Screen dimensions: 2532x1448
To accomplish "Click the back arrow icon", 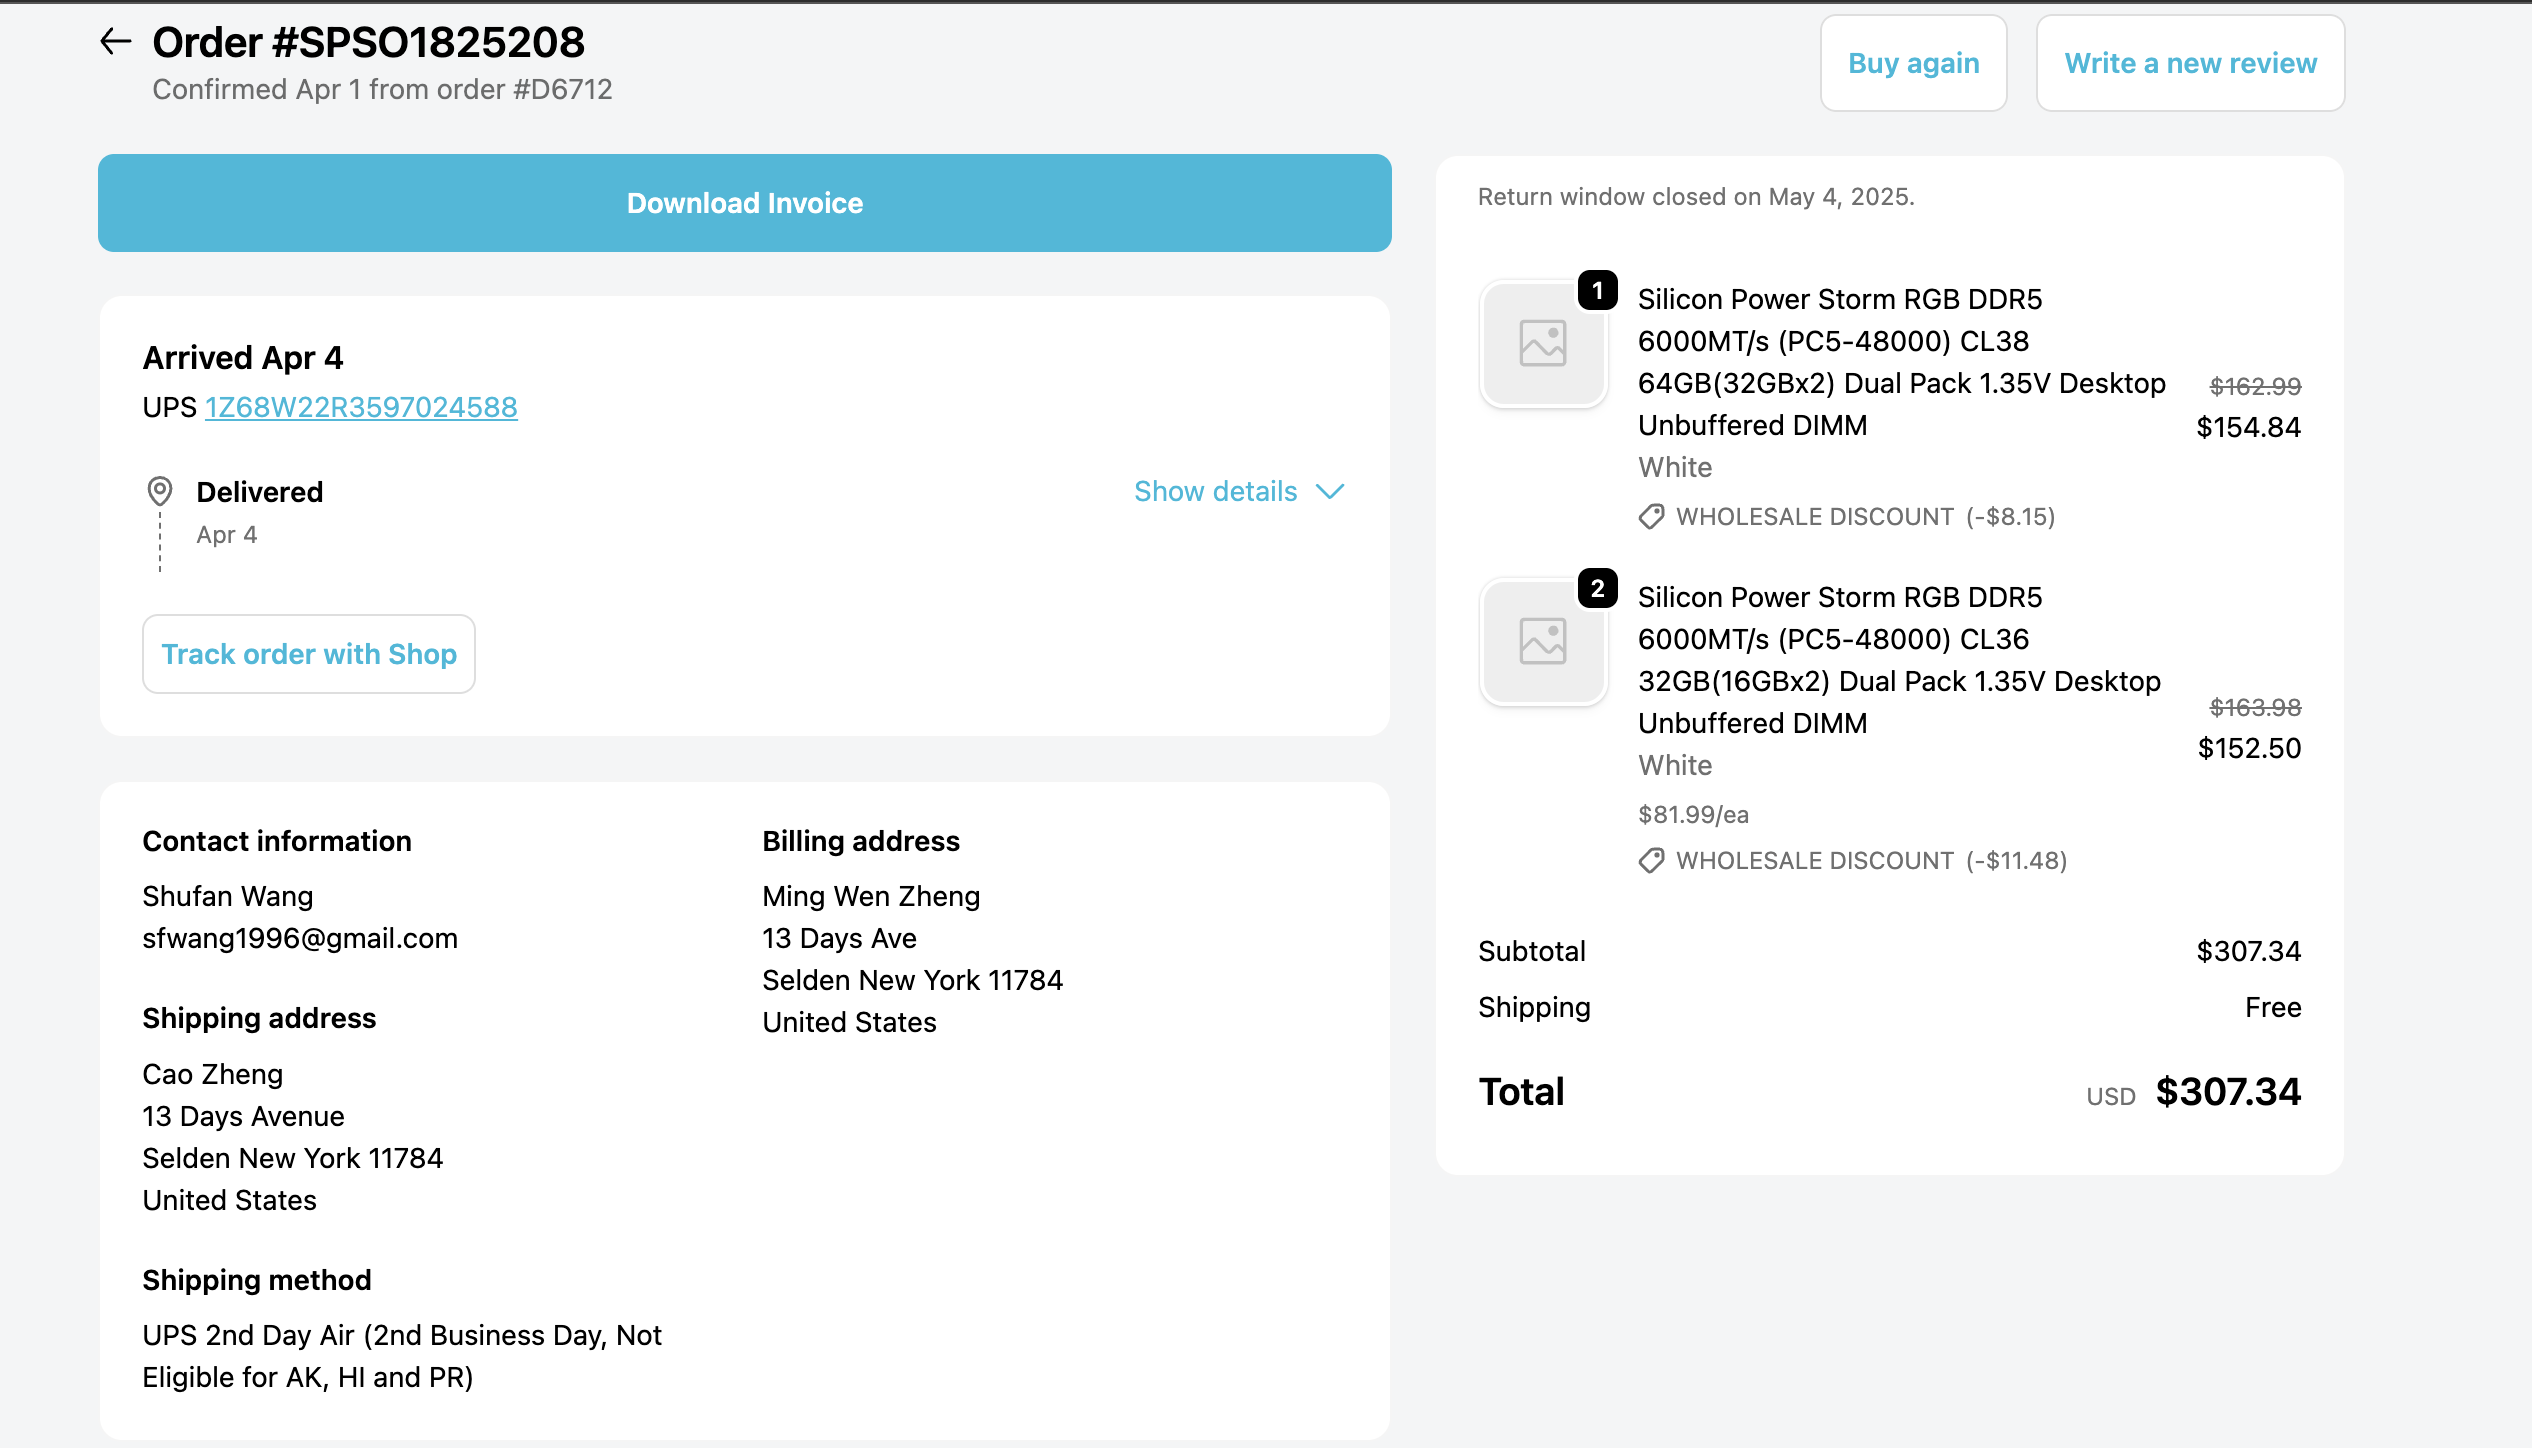I will pos(116,42).
